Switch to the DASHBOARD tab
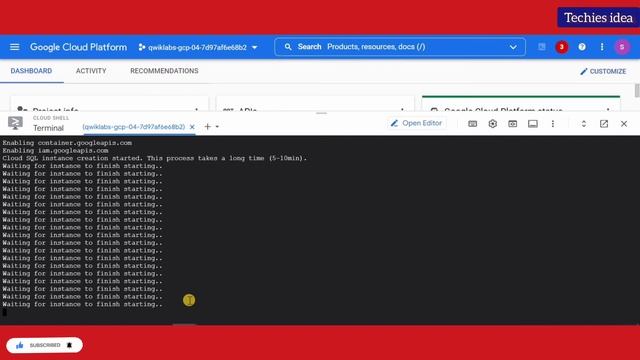The height and width of the screenshot is (360, 640). (x=31, y=71)
